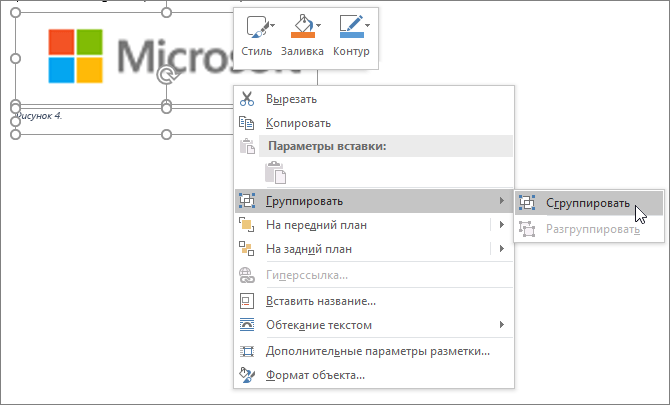Choose На передний план
This screenshot has width=670, height=405.
click(374, 225)
